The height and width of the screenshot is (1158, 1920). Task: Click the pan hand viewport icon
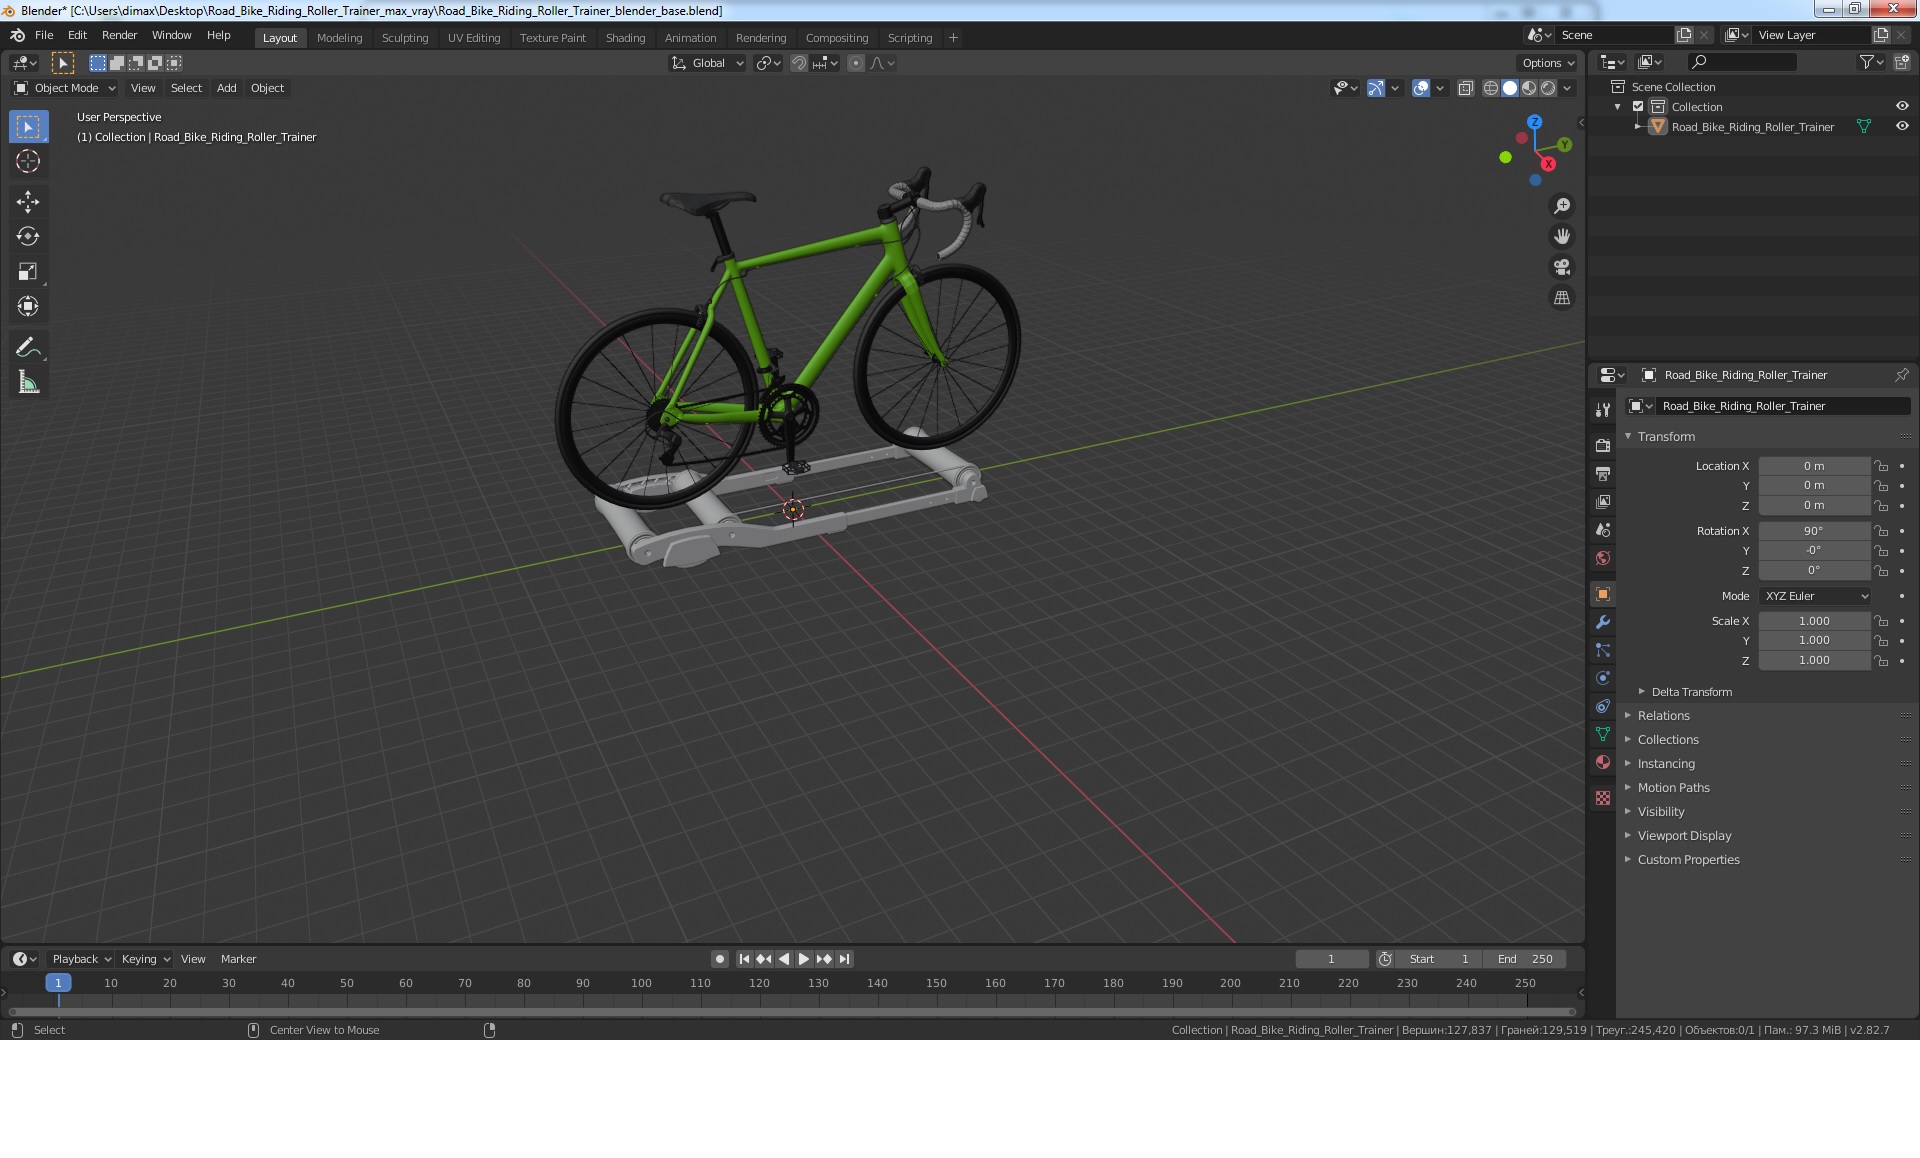1561,237
